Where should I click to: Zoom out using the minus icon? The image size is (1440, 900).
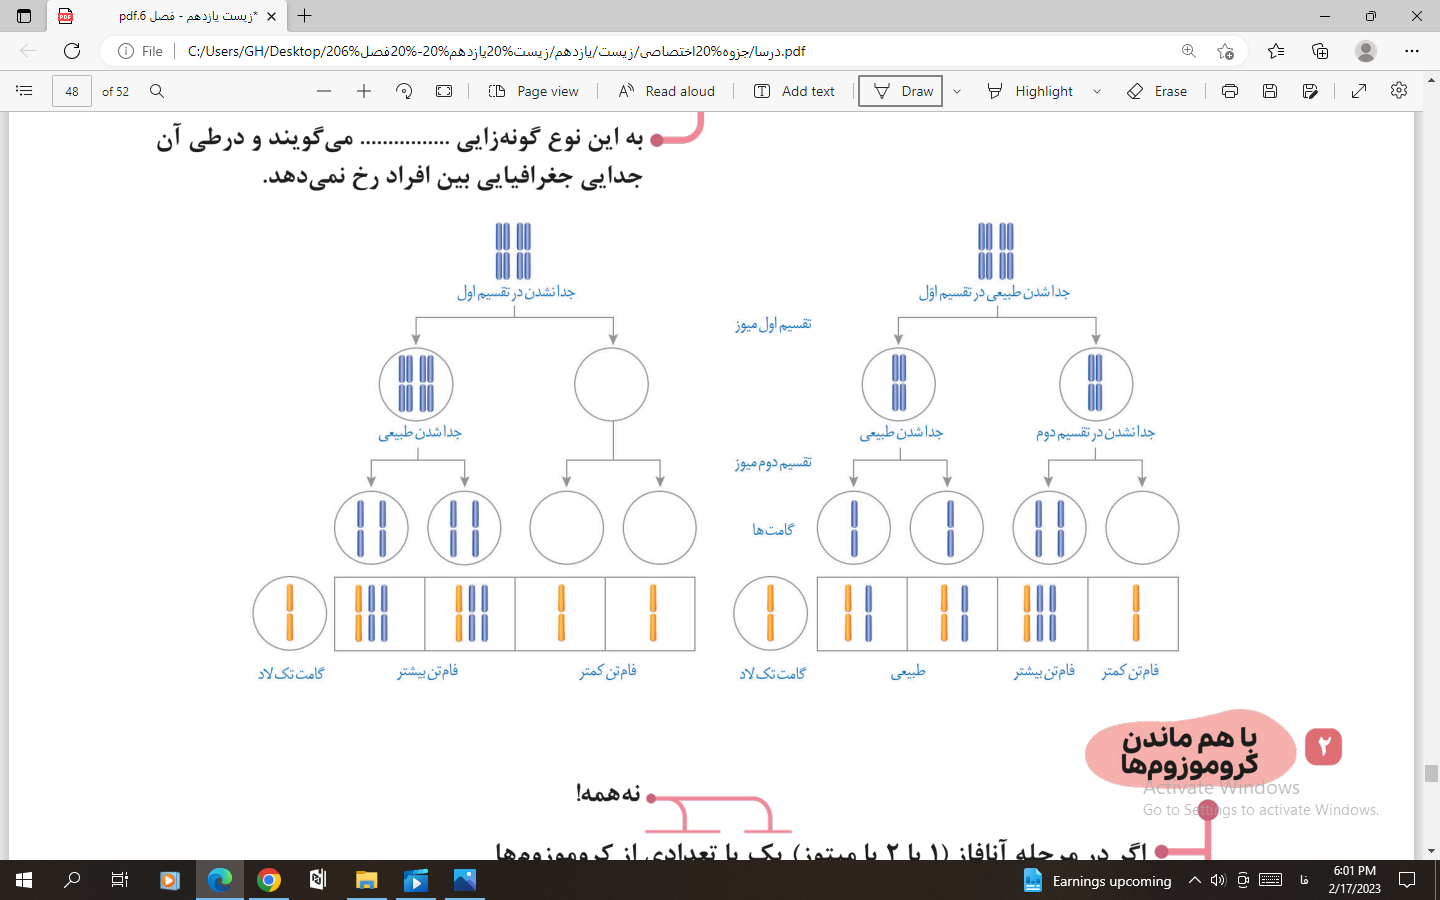324,91
